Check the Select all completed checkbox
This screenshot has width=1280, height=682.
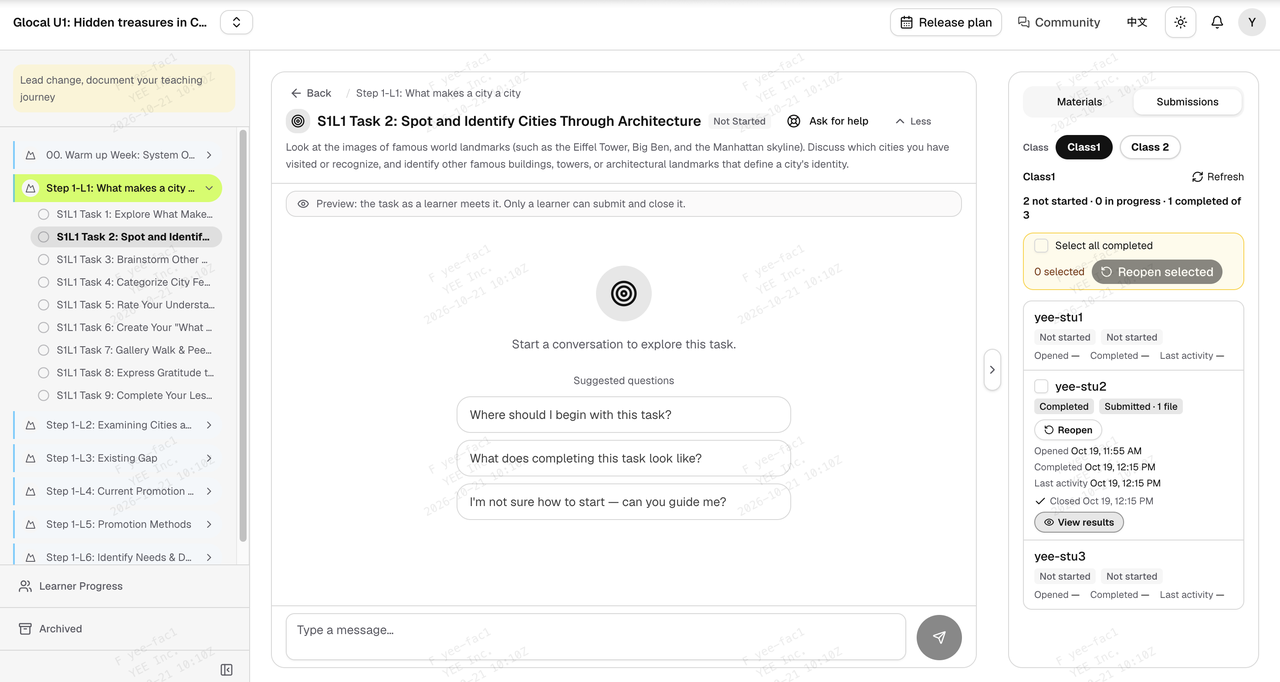(x=1042, y=245)
